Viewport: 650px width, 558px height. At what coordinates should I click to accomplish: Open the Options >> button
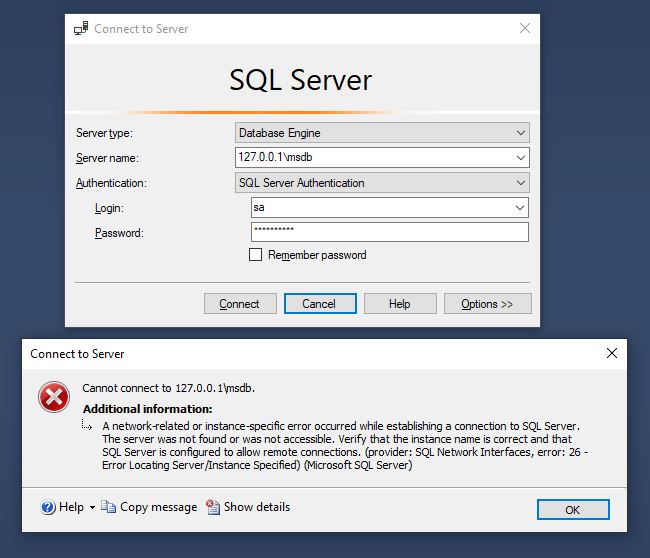(x=488, y=304)
